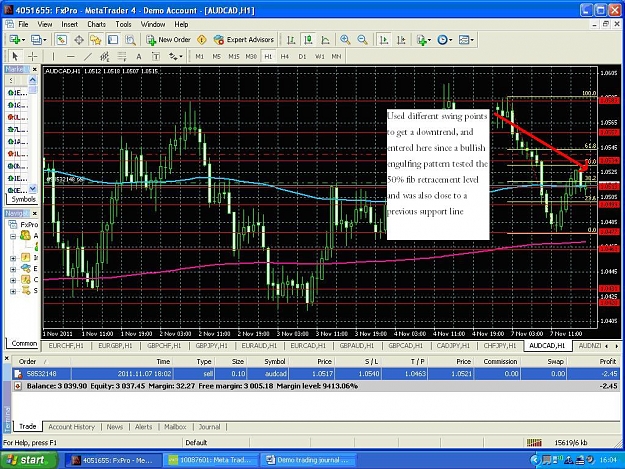Switch timeframe to M1
This screenshot has height=469, width=625.
[x=200, y=57]
